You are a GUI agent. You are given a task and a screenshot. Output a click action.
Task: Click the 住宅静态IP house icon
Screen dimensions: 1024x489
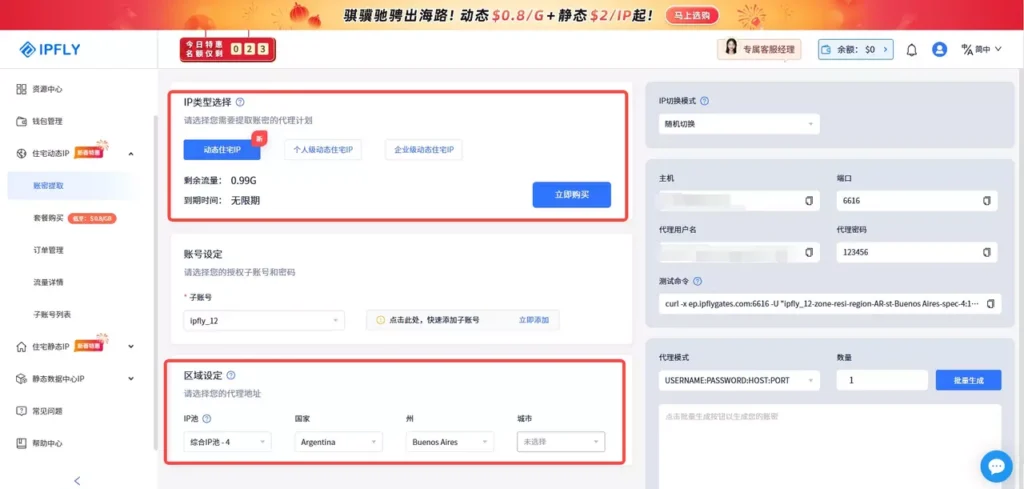click(21, 347)
